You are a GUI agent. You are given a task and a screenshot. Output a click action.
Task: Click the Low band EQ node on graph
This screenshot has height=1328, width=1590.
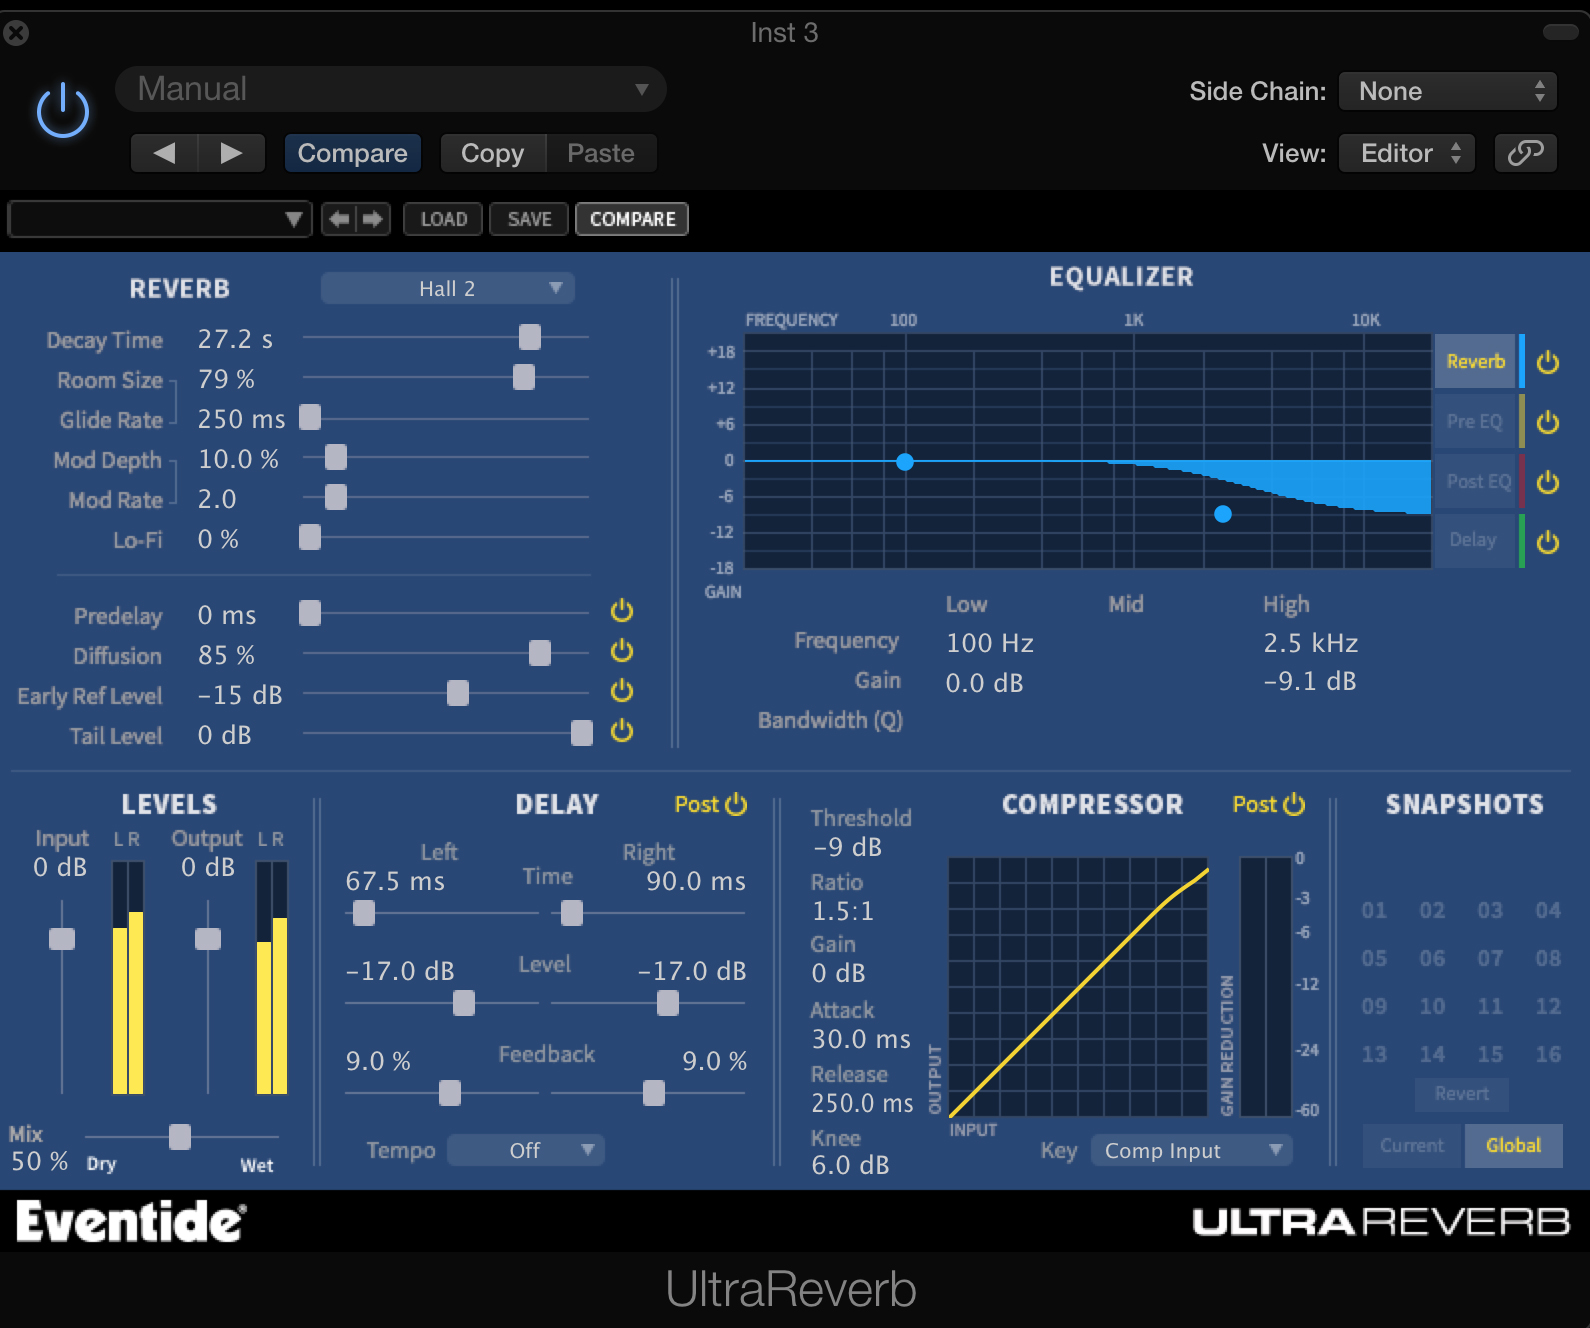(905, 462)
